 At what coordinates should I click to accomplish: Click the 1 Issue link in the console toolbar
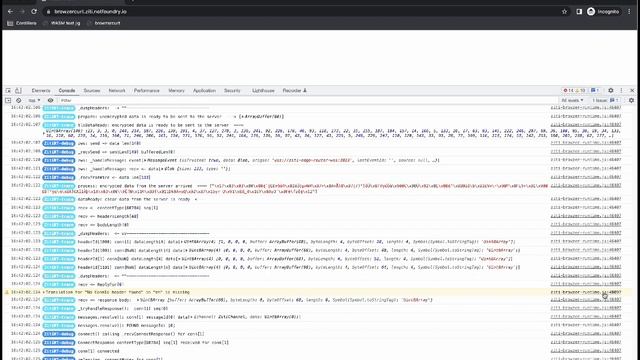coord(606,100)
